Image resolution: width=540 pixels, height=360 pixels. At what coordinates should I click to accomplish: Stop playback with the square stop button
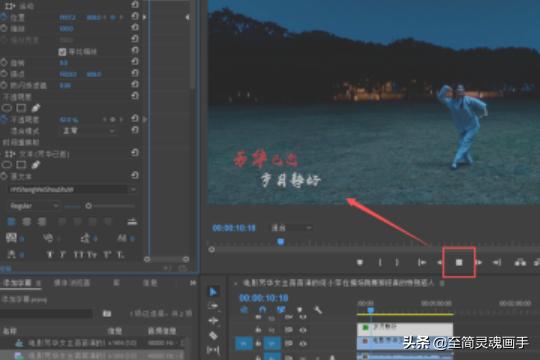pos(459,263)
